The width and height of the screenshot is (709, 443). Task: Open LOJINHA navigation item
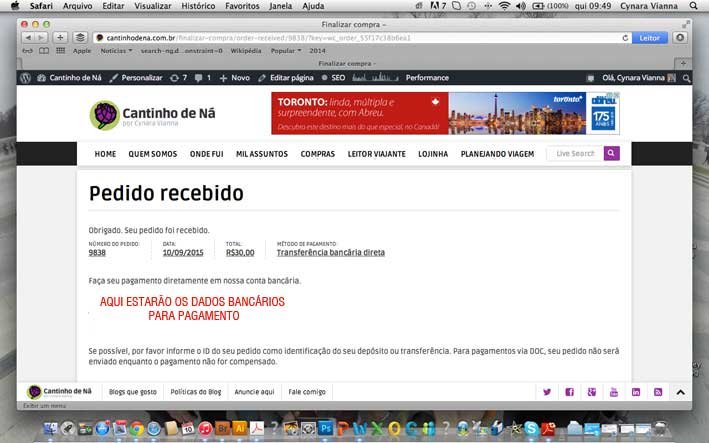433,154
